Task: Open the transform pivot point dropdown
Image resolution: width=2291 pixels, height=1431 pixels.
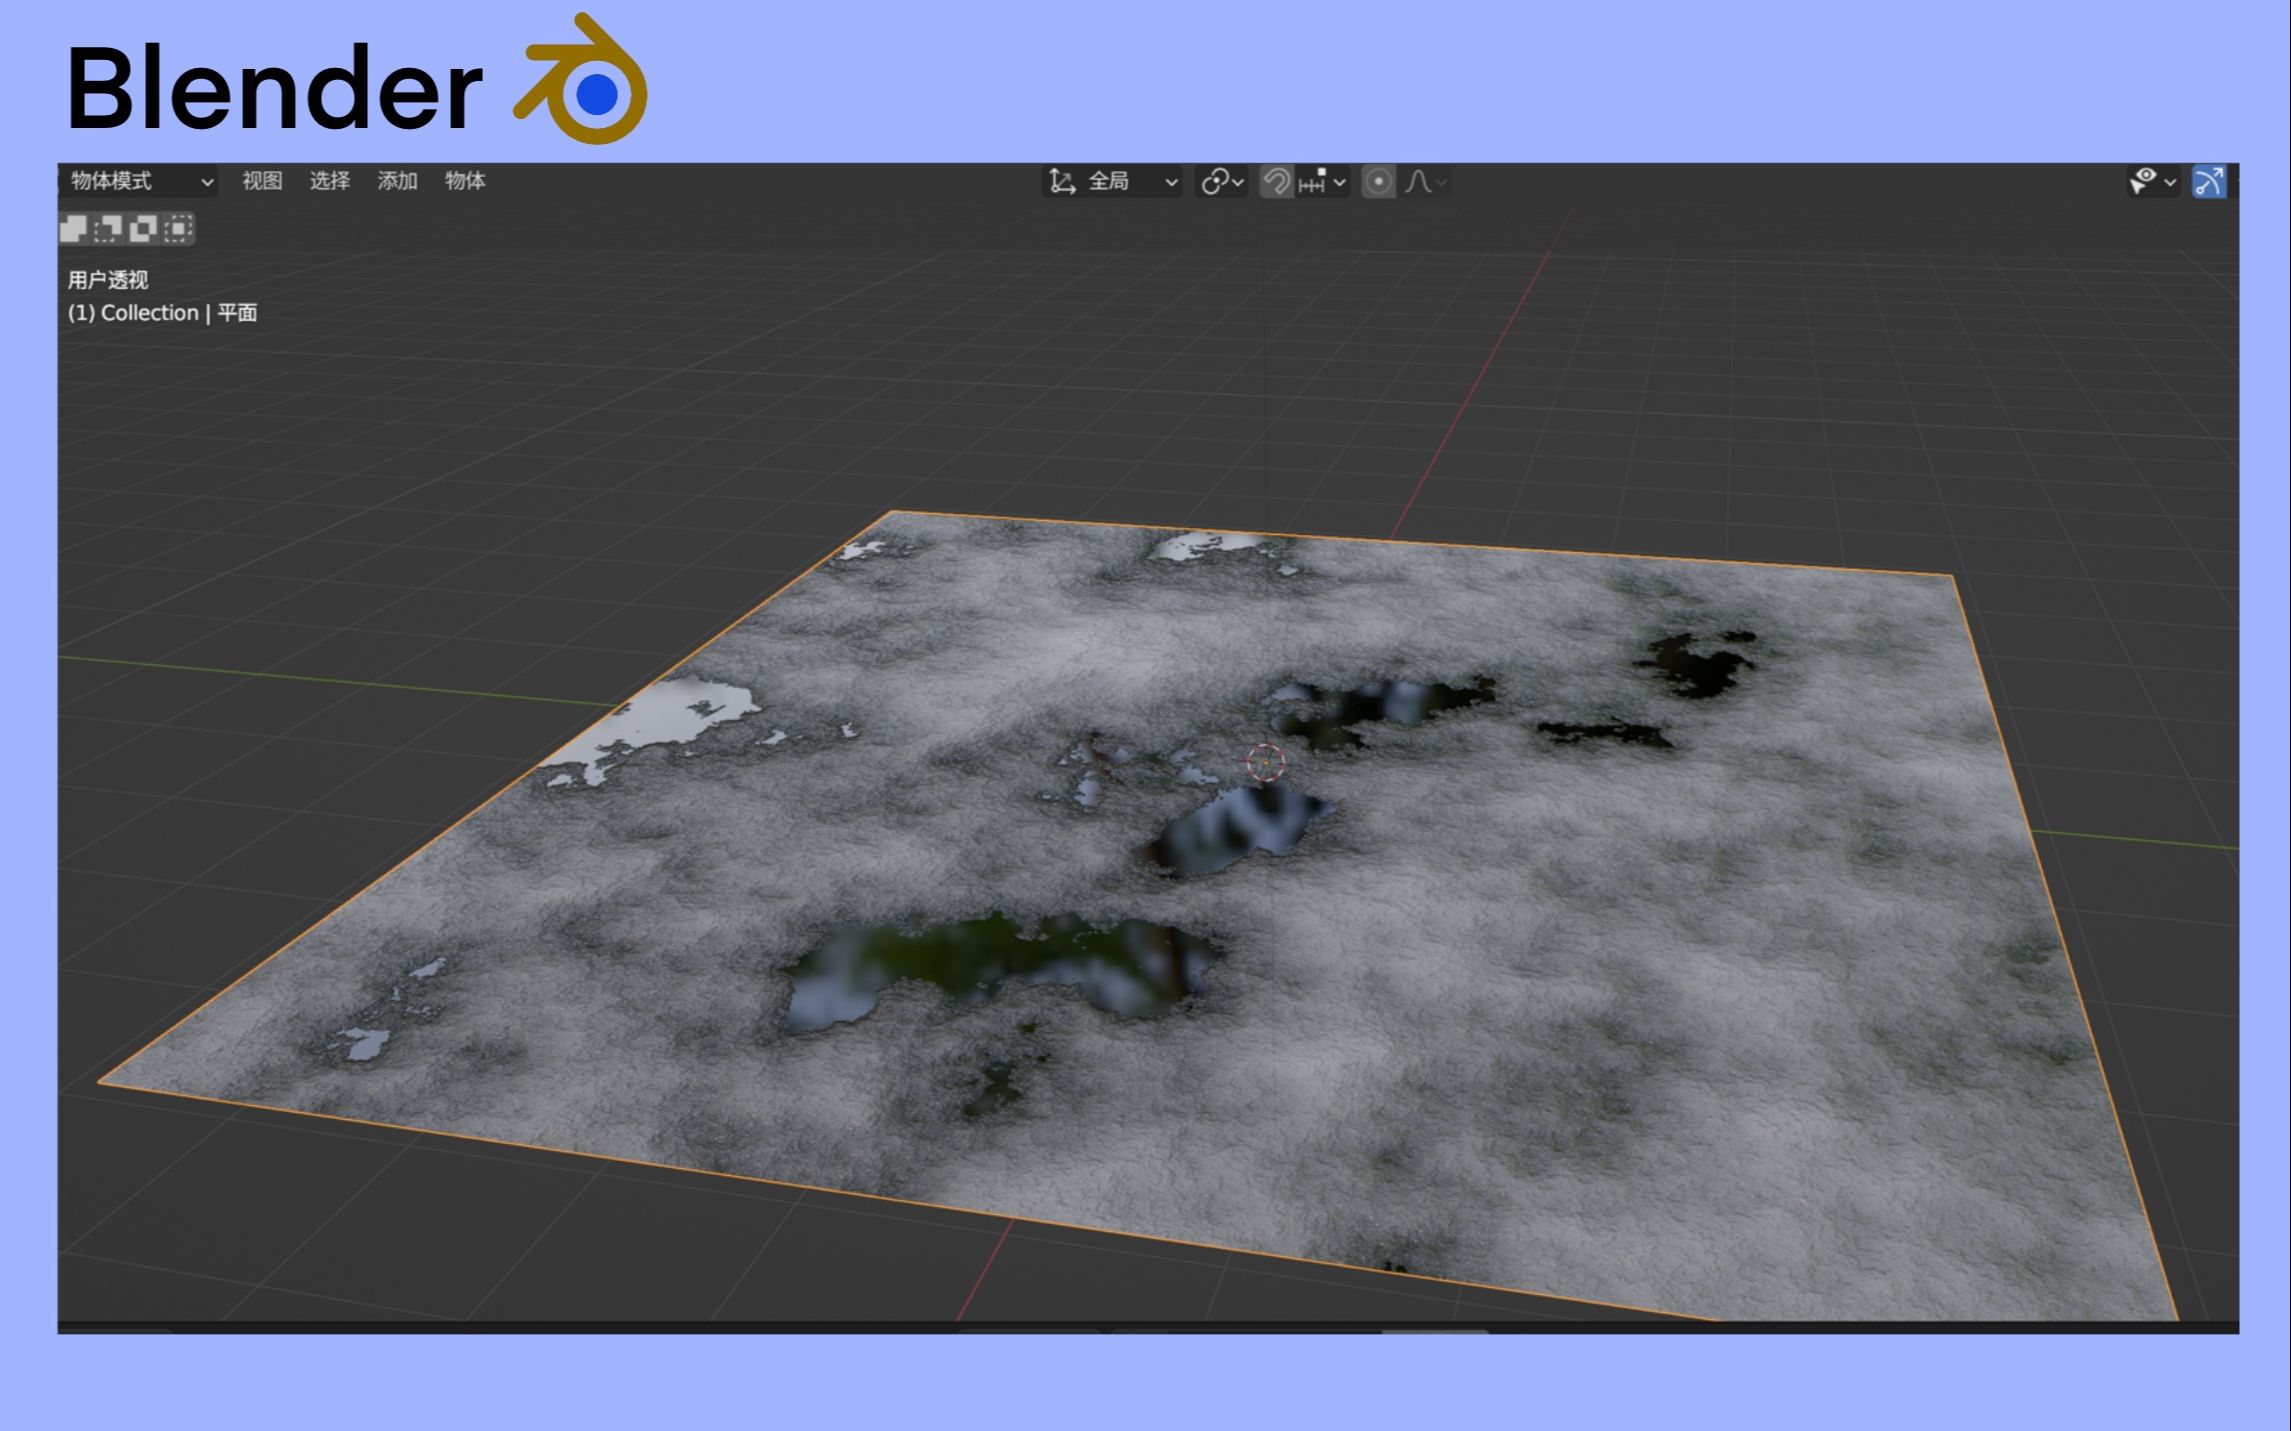Action: (1222, 181)
